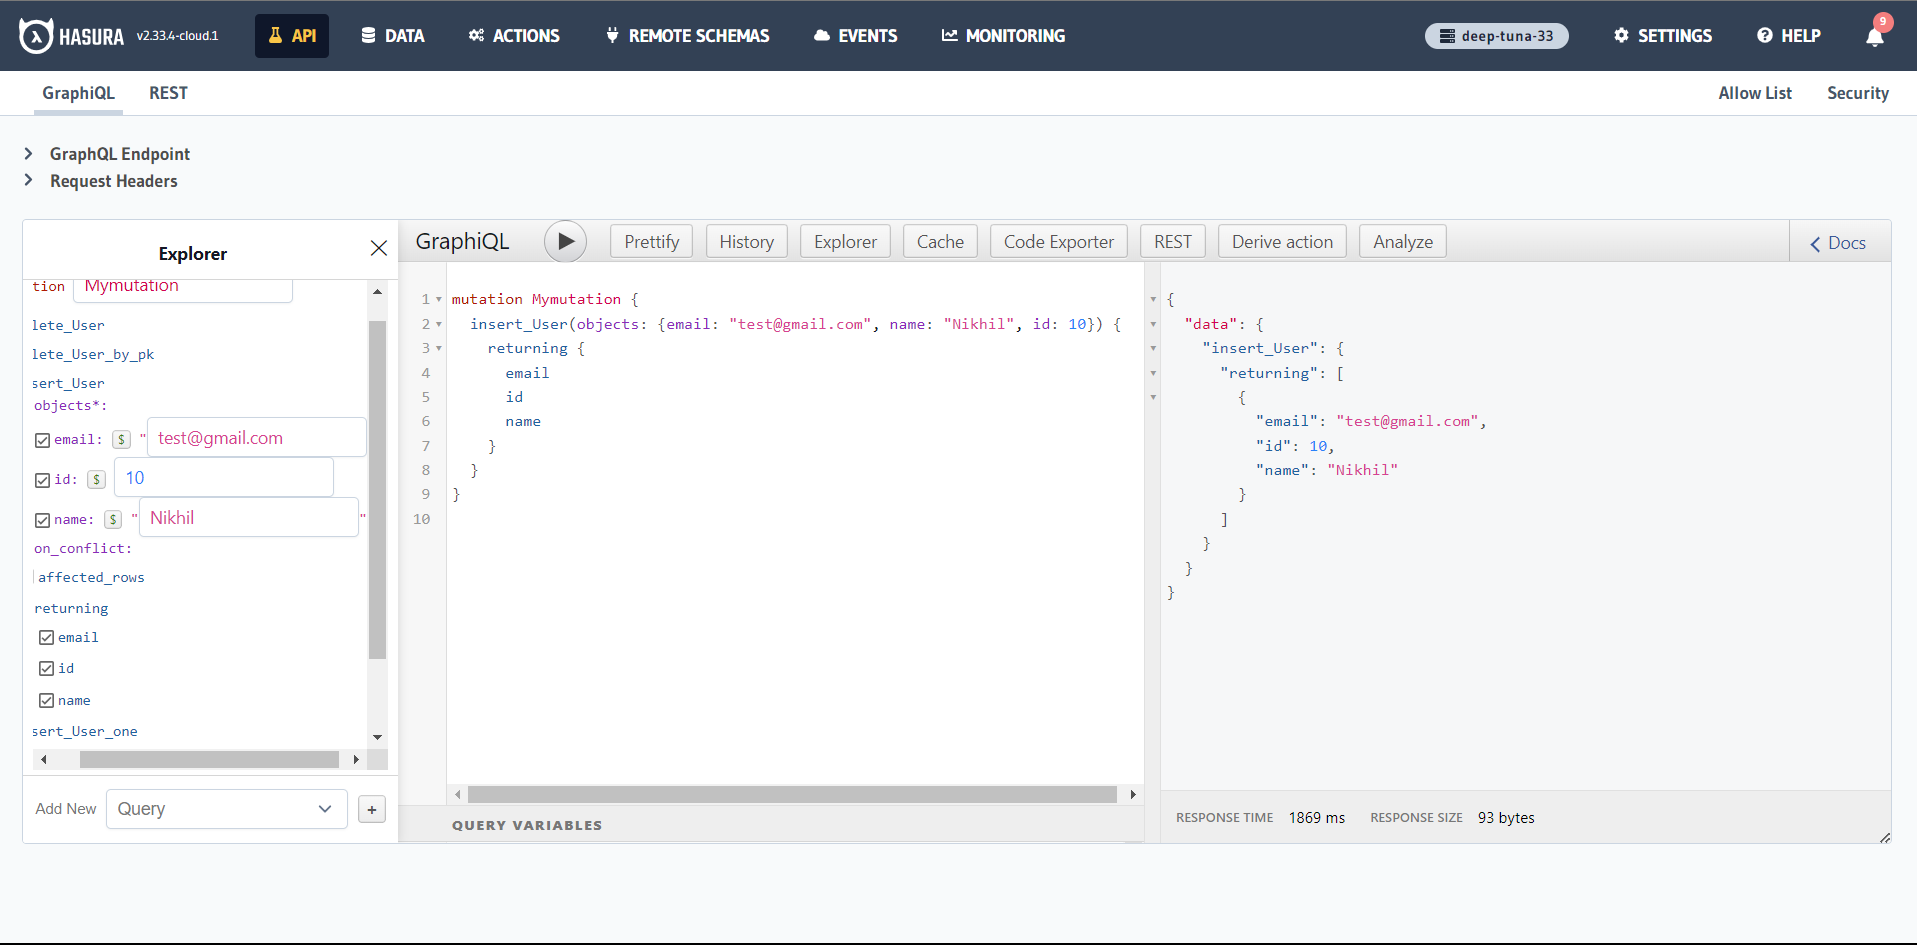Switch to the REST sub-tab
Viewport: 1917px width, 945px height.
point(168,93)
